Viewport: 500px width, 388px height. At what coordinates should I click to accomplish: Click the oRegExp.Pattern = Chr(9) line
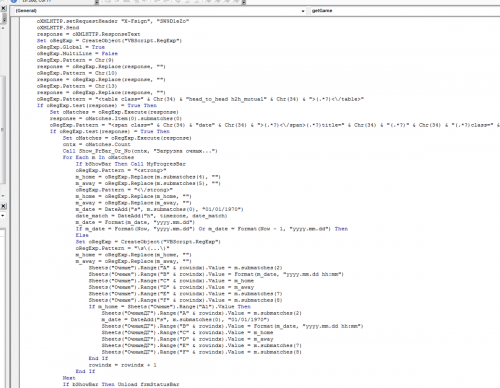click(x=75, y=60)
